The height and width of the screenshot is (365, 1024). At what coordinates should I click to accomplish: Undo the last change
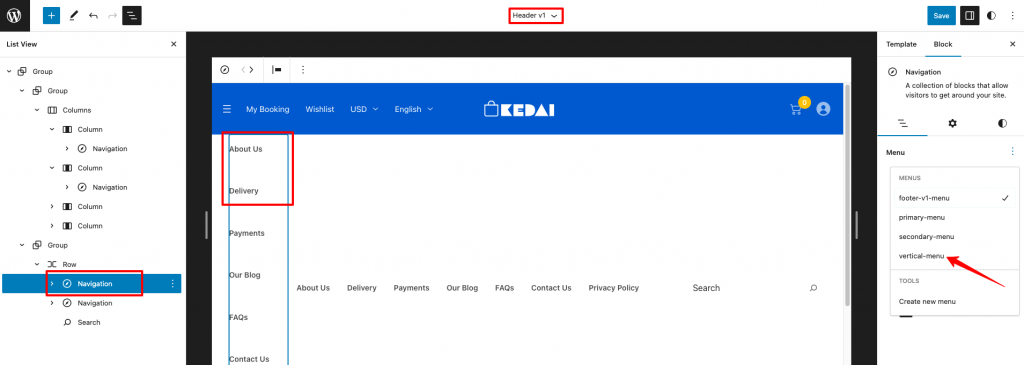[x=93, y=15]
